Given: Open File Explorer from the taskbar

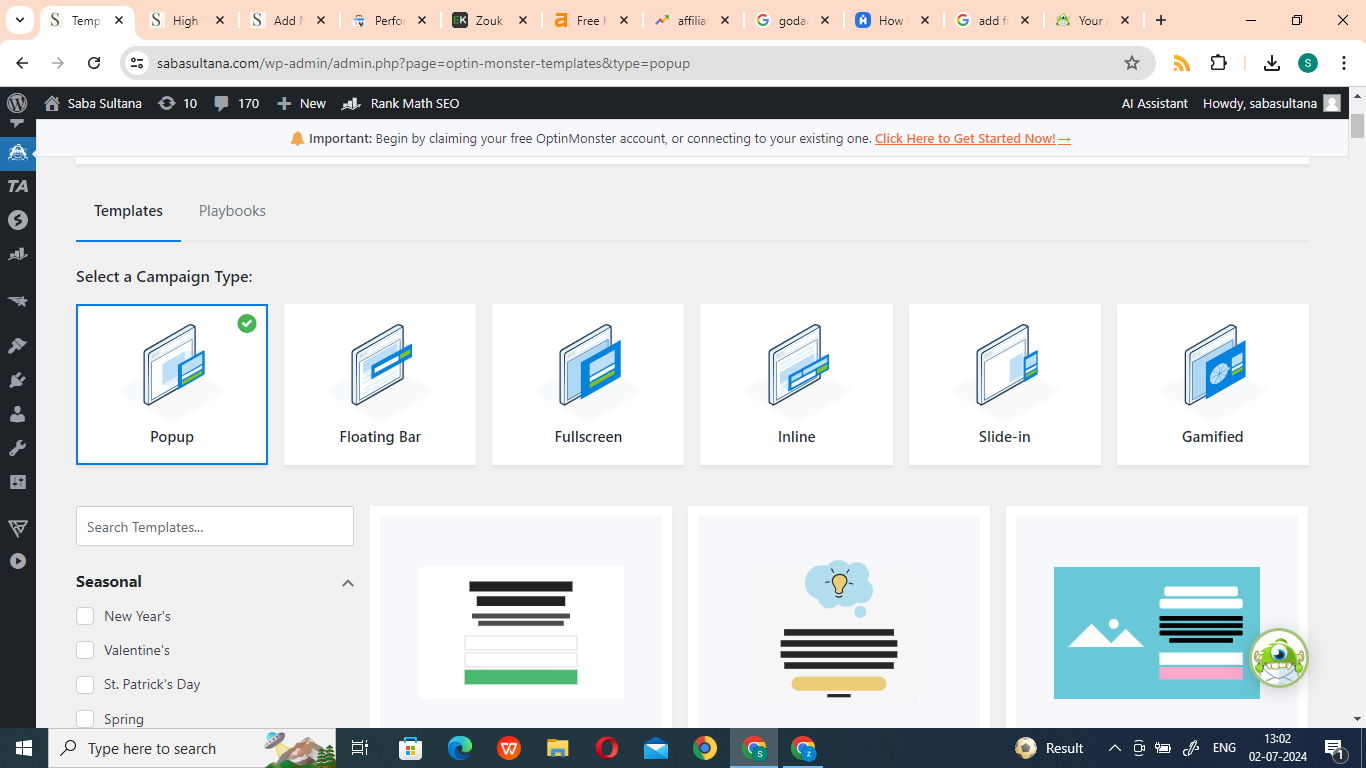Looking at the screenshot, I should pyautogui.click(x=558, y=748).
